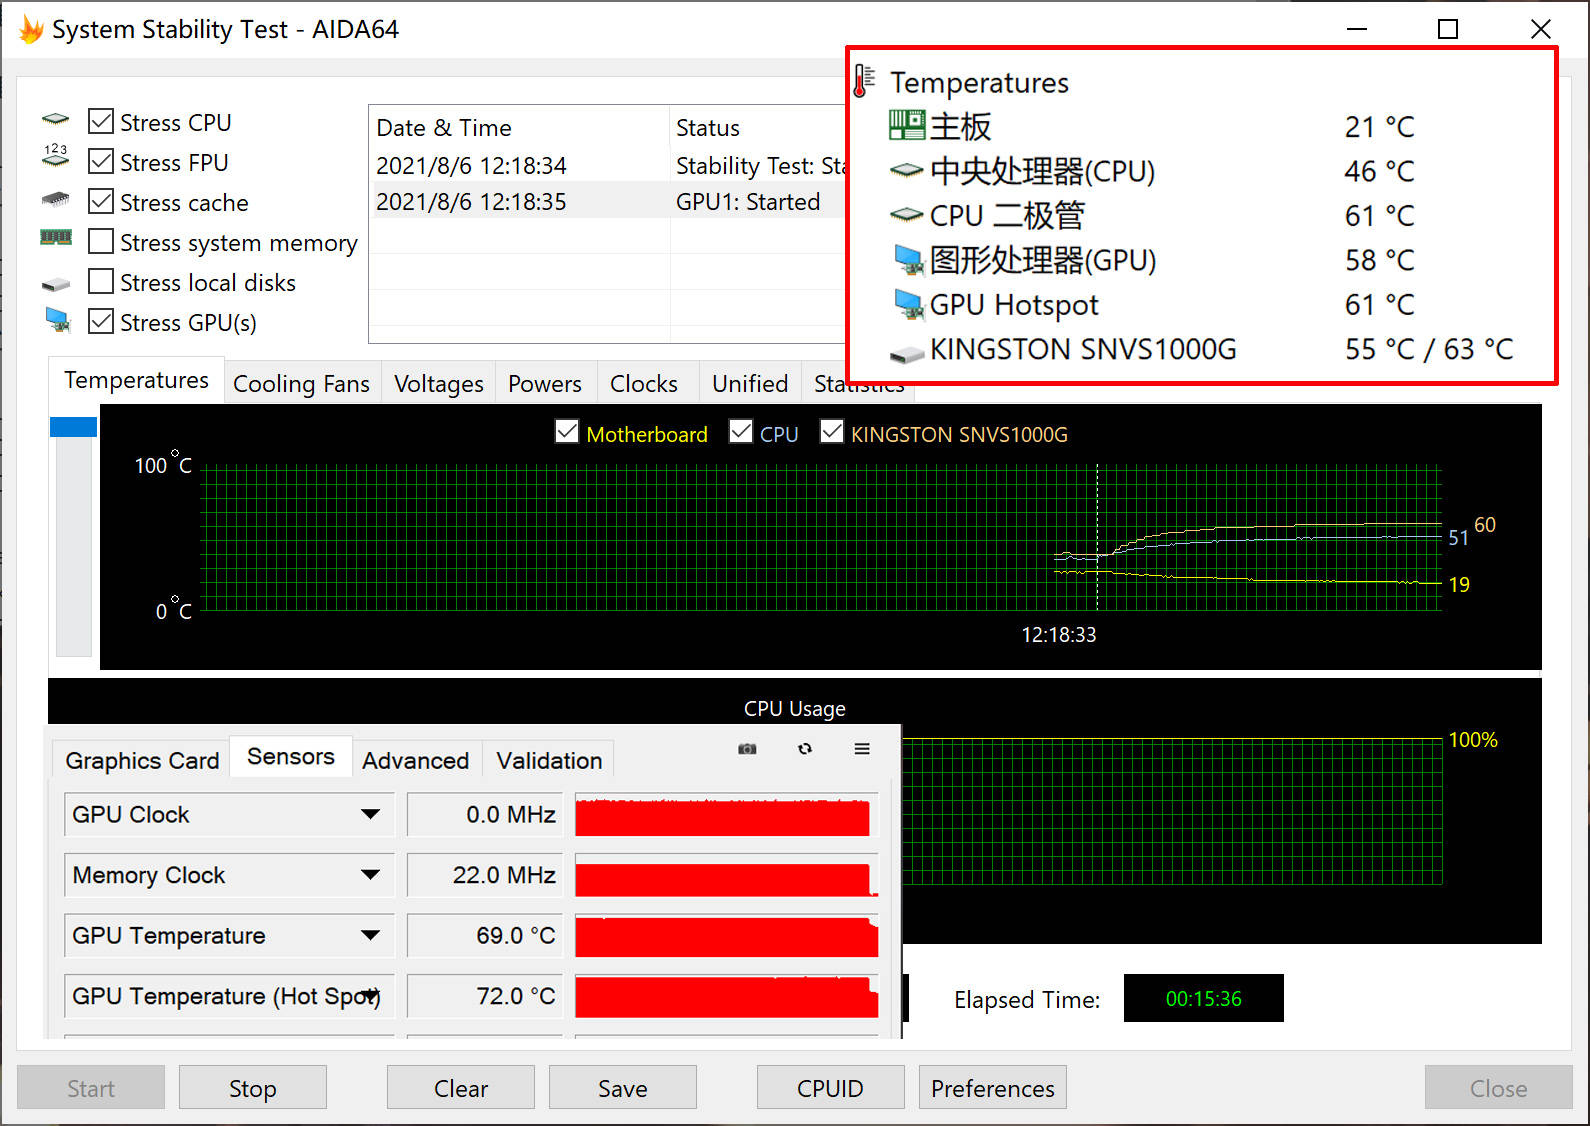The width and height of the screenshot is (1590, 1126).
Task: Click the 69.0 °C GPU Temperature value
Action: (x=485, y=936)
